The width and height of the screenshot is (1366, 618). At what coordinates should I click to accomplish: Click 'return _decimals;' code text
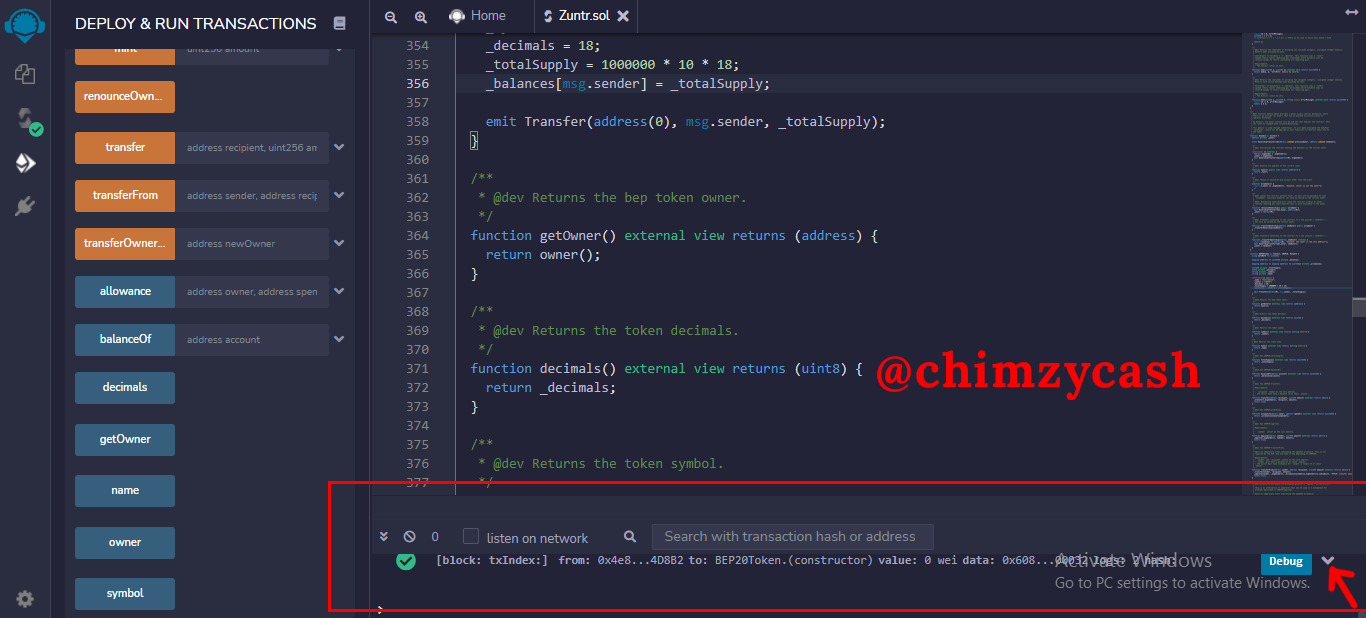tap(551, 388)
